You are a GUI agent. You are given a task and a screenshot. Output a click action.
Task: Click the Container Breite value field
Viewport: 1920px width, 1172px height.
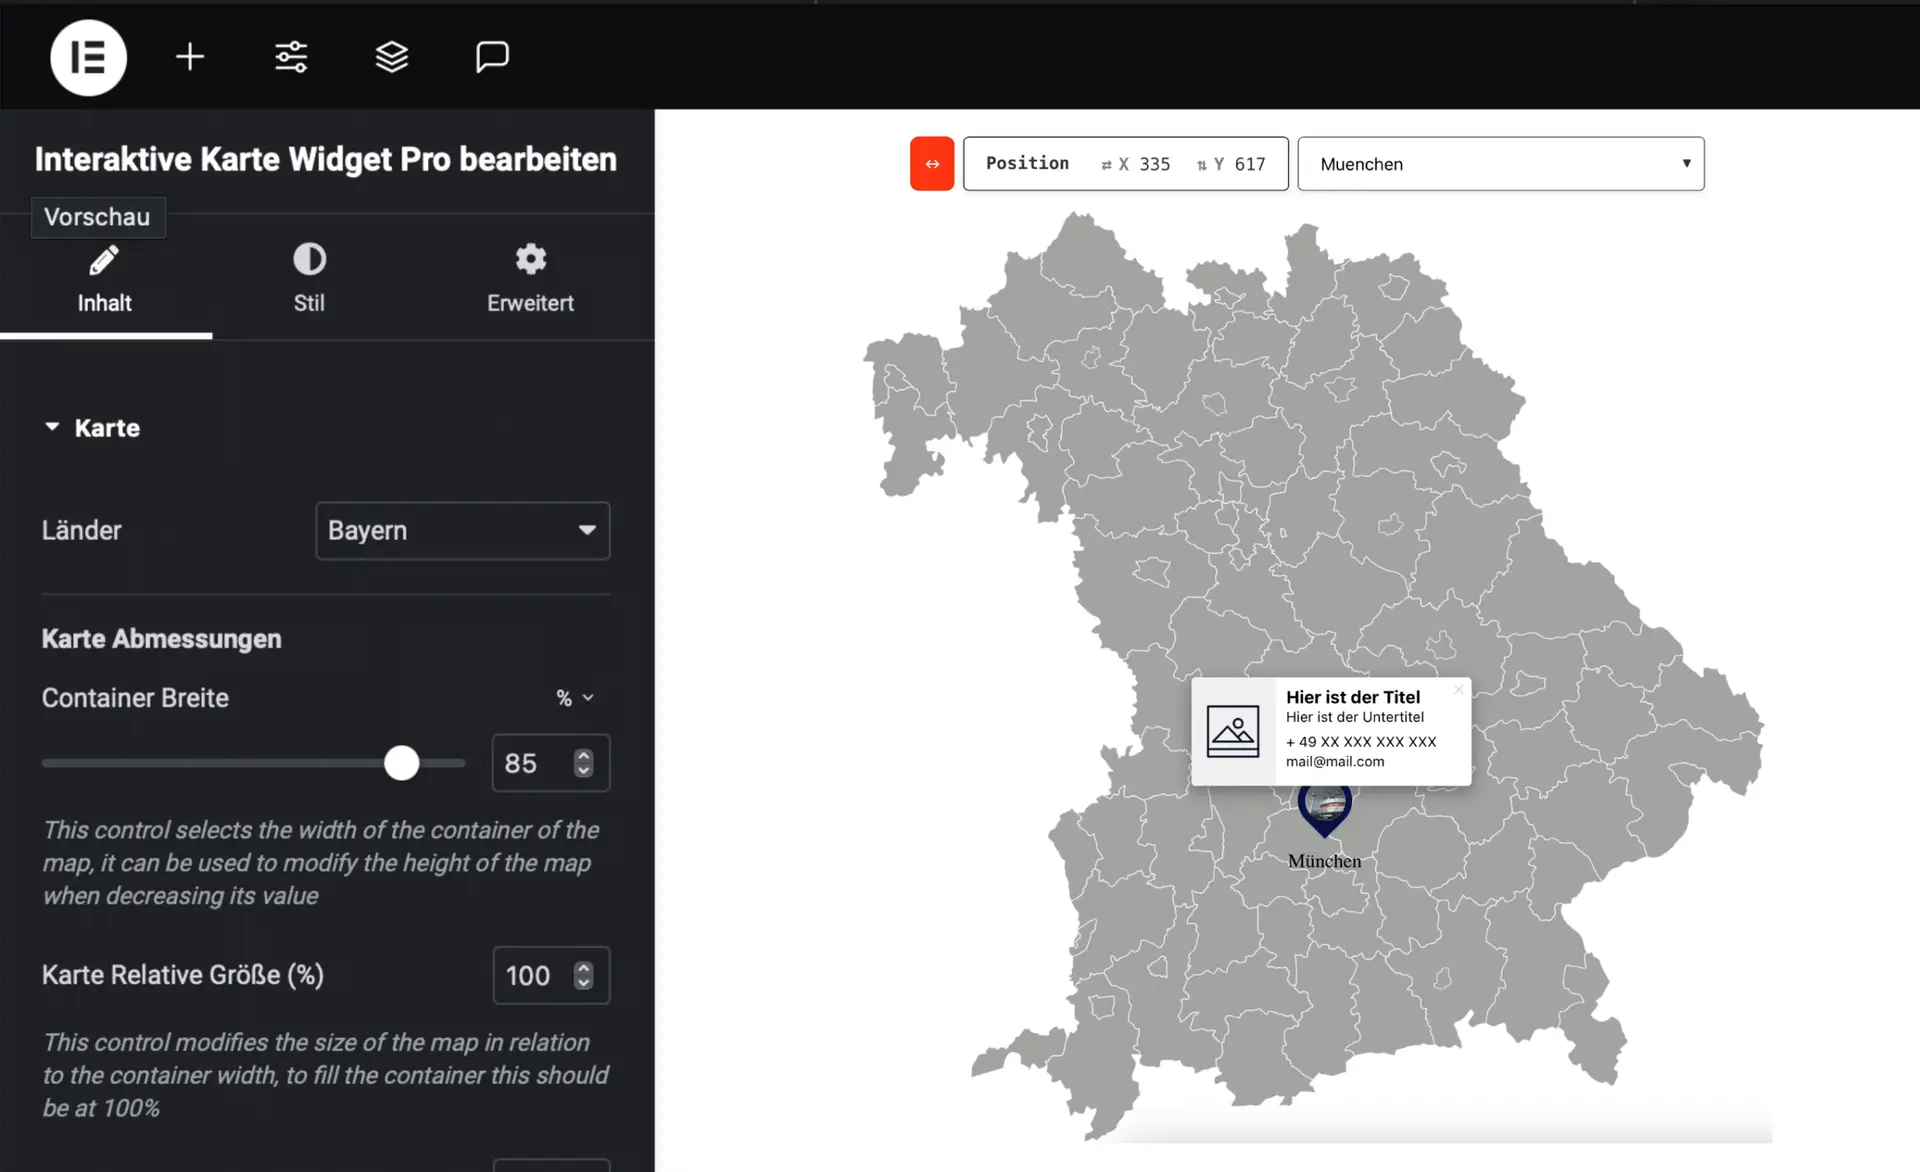pyautogui.click(x=551, y=763)
